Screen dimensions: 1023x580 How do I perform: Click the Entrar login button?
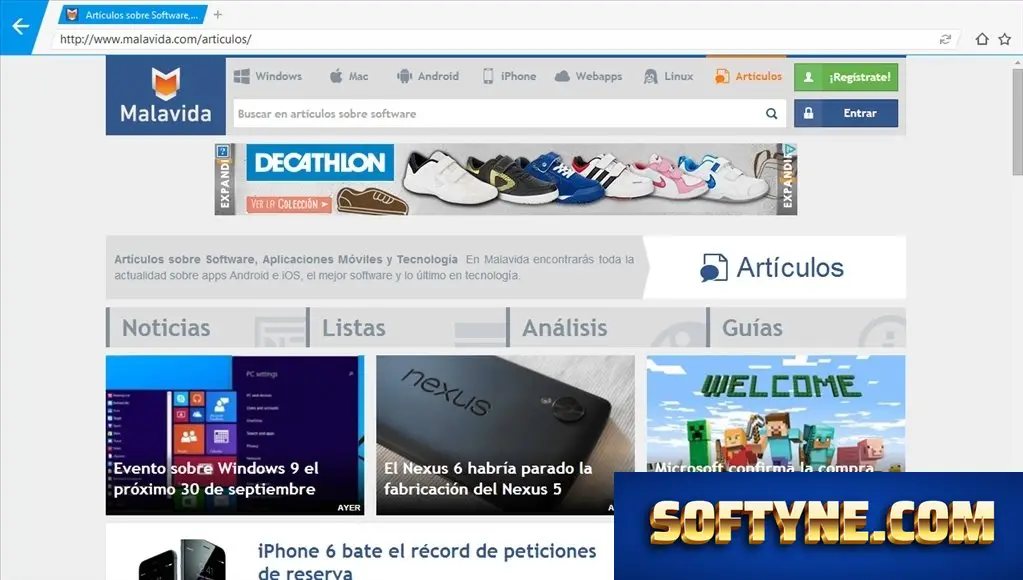(x=846, y=113)
